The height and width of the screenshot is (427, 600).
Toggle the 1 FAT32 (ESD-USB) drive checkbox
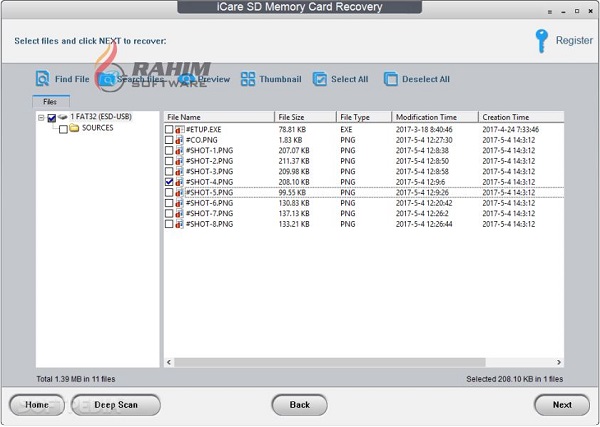pyautogui.click(x=52, y=118)
